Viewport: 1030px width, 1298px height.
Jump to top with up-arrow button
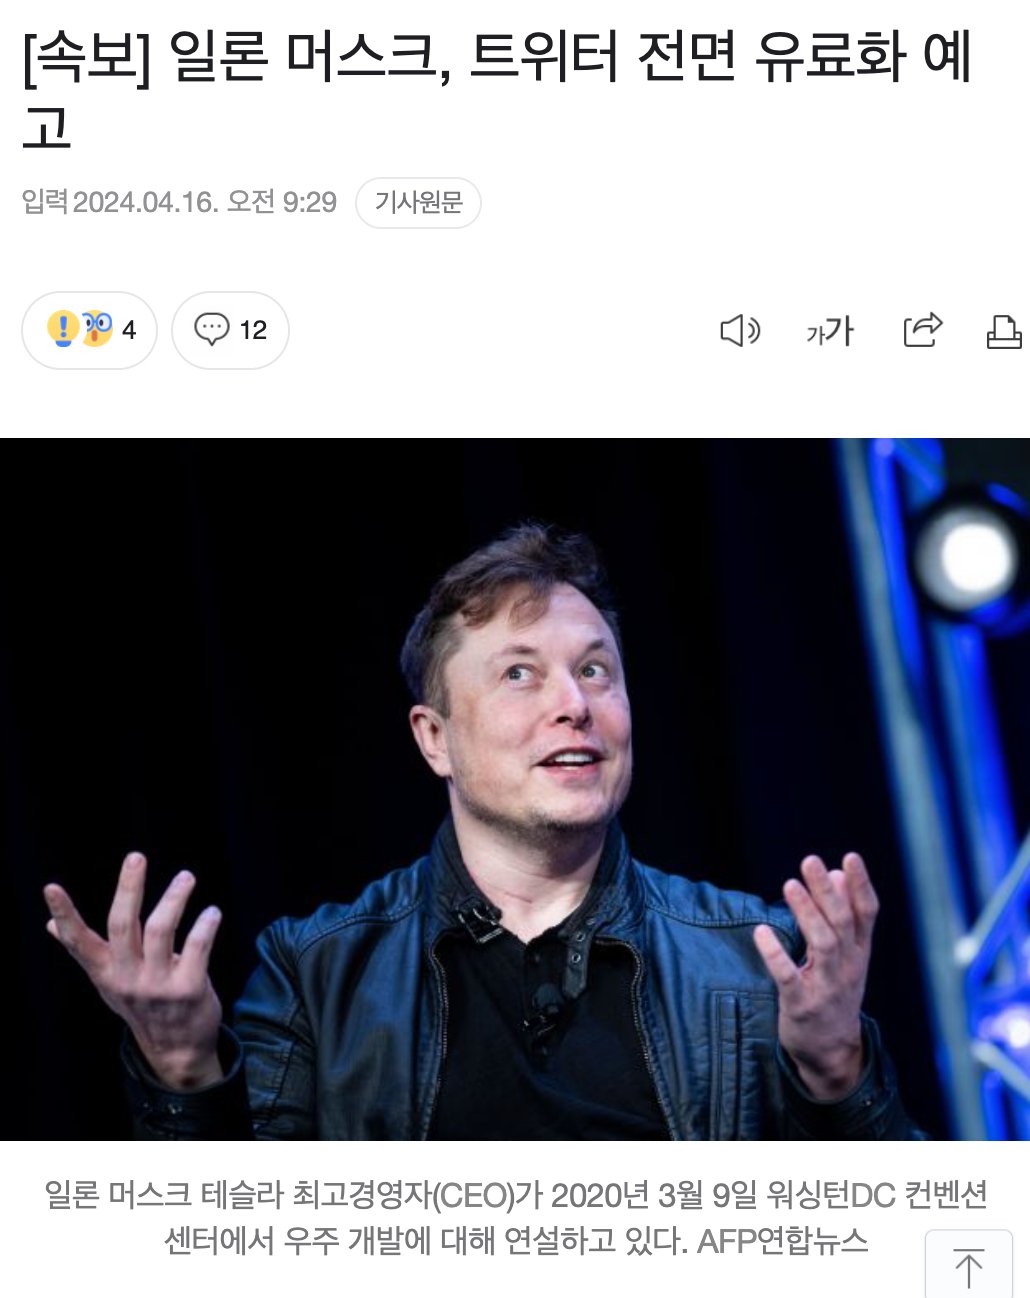(968, 1266)
